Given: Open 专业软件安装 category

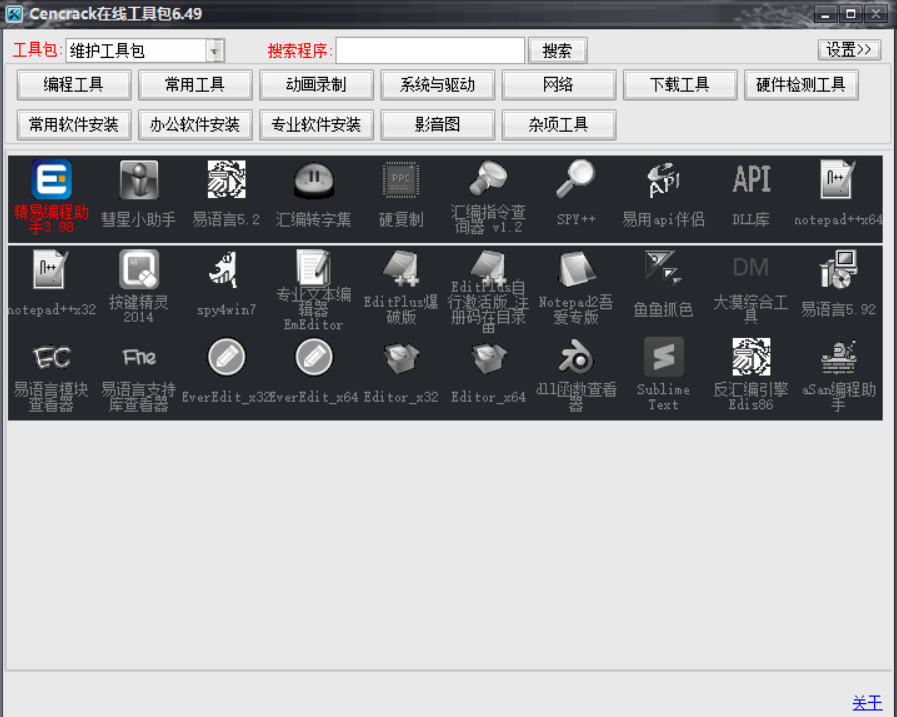Looking at the screenshot, I should click(316, 125).
